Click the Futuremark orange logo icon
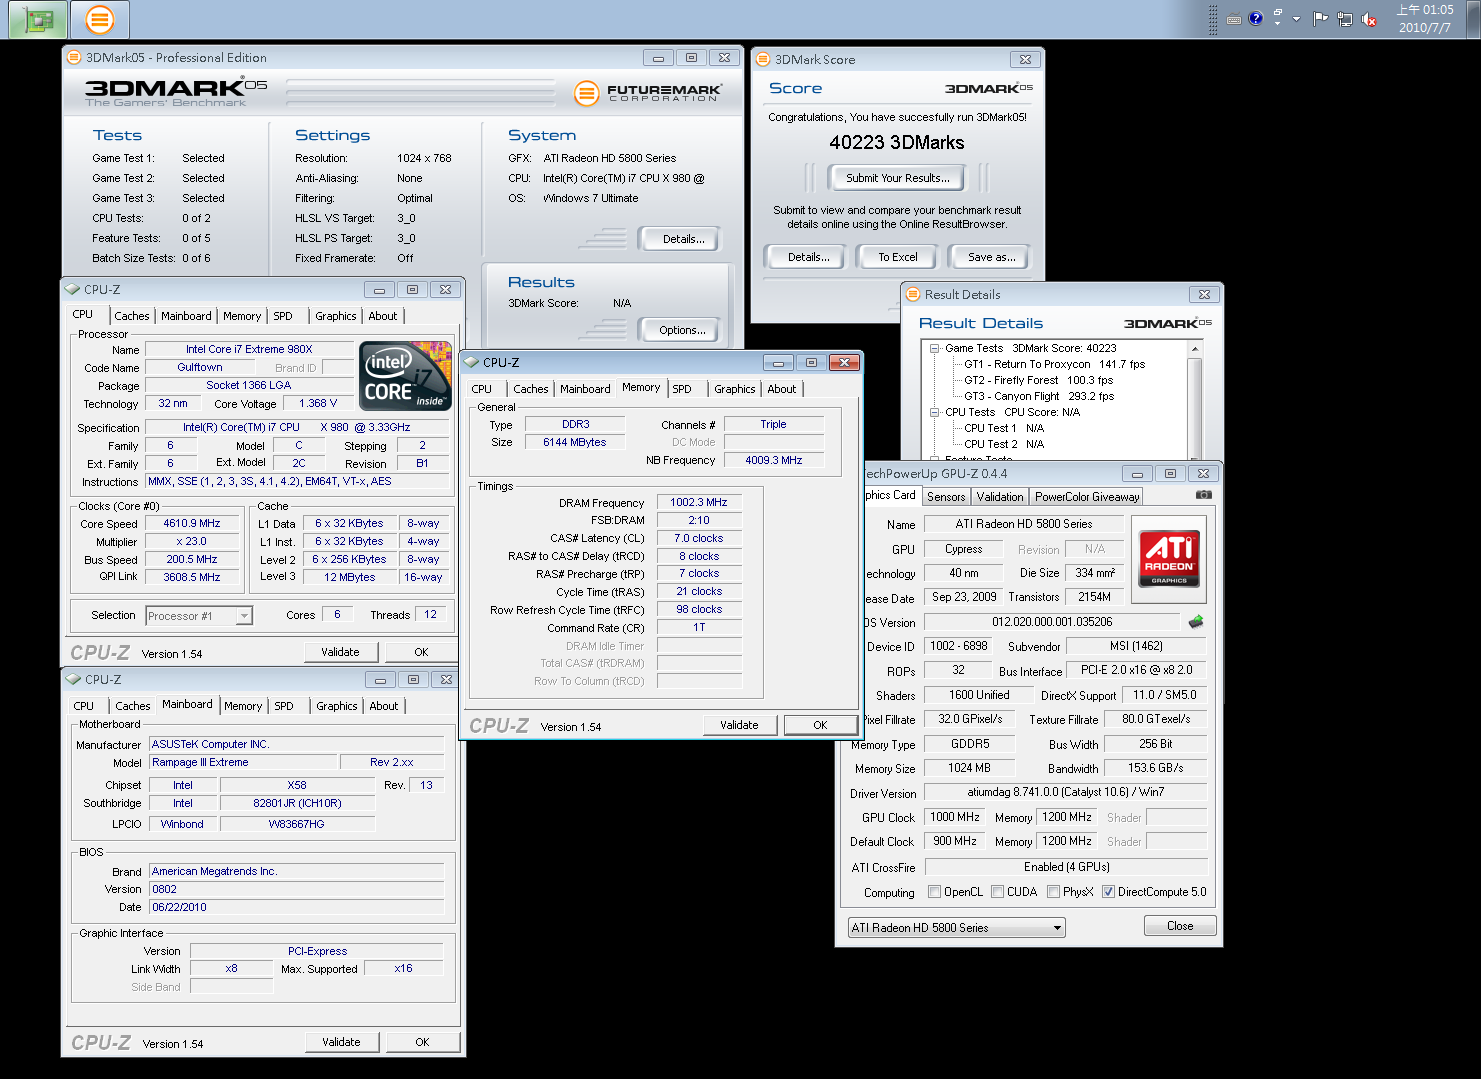 pos(586,93)
